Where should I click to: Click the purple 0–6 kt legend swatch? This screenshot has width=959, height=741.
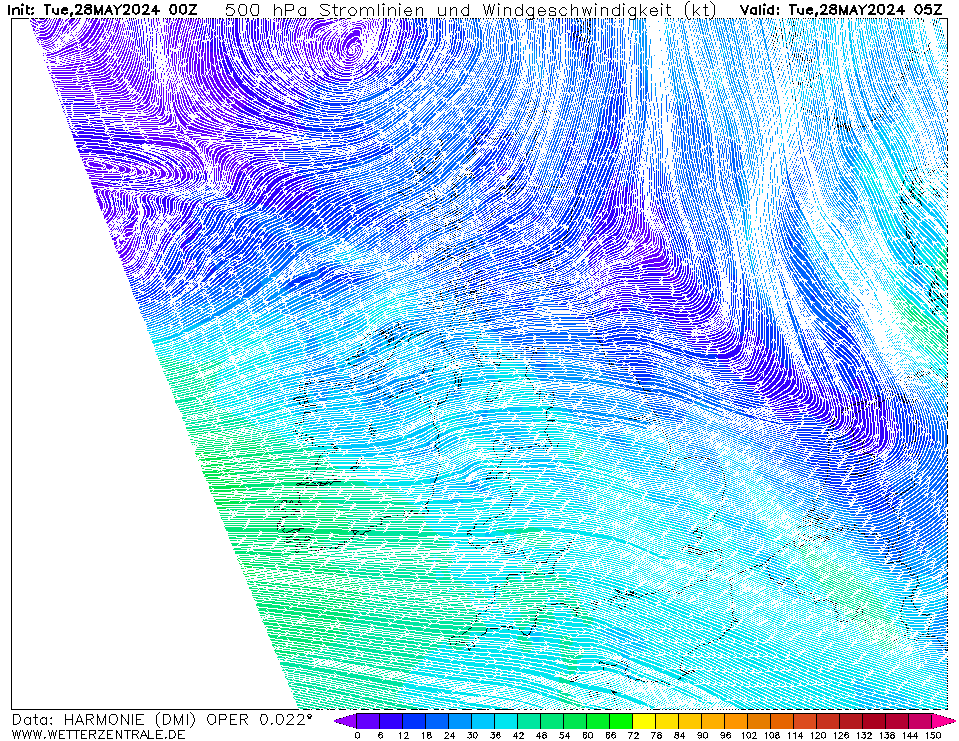click(368, 721)
